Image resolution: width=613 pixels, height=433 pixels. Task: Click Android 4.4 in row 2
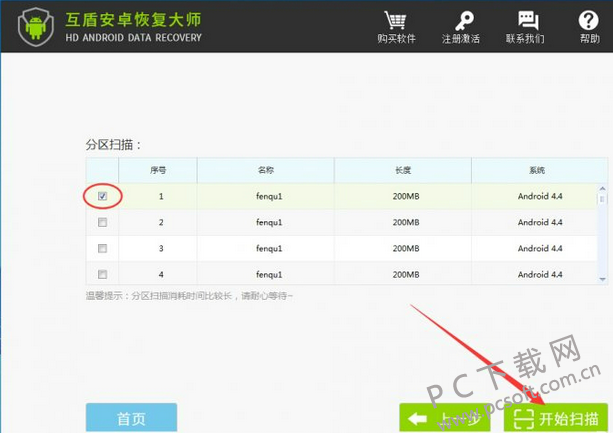540,222
